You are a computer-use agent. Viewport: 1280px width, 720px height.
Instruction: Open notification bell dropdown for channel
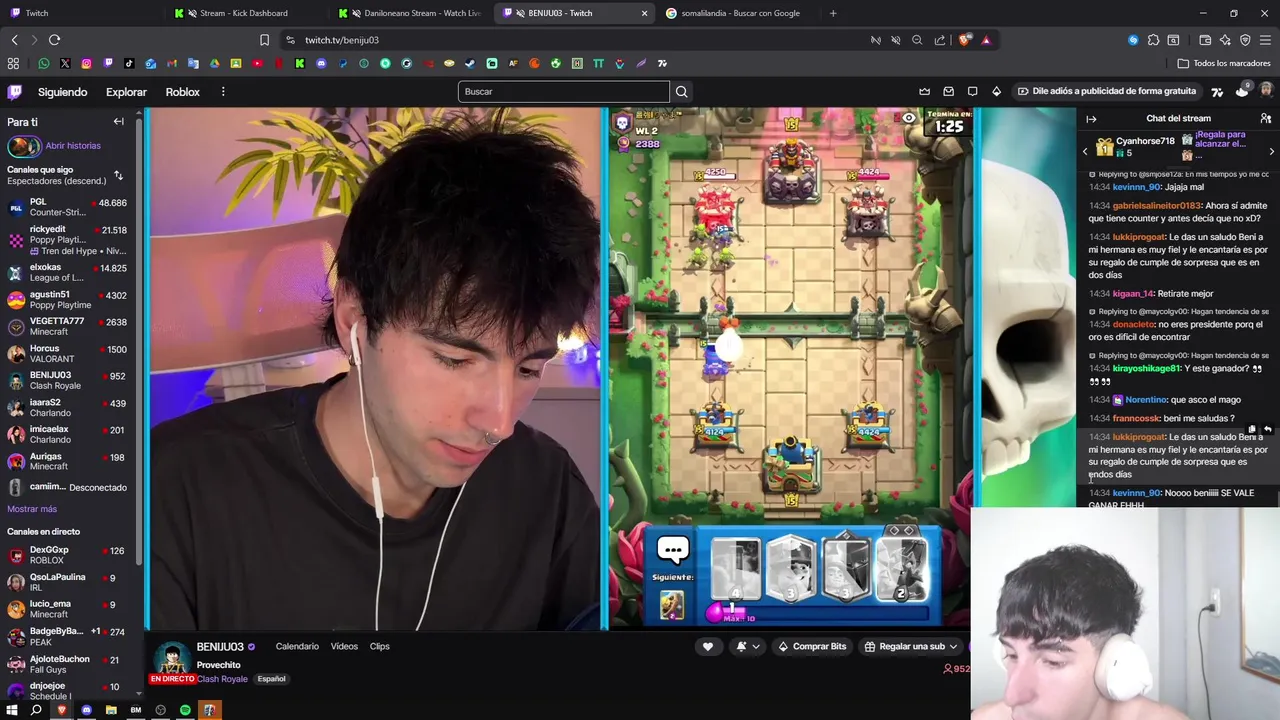747,647
